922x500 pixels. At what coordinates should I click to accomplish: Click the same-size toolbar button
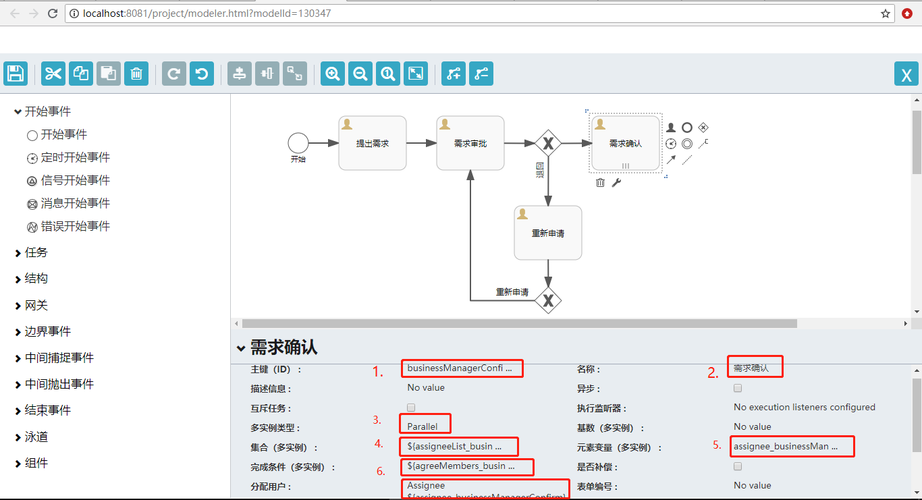[295, 74]
